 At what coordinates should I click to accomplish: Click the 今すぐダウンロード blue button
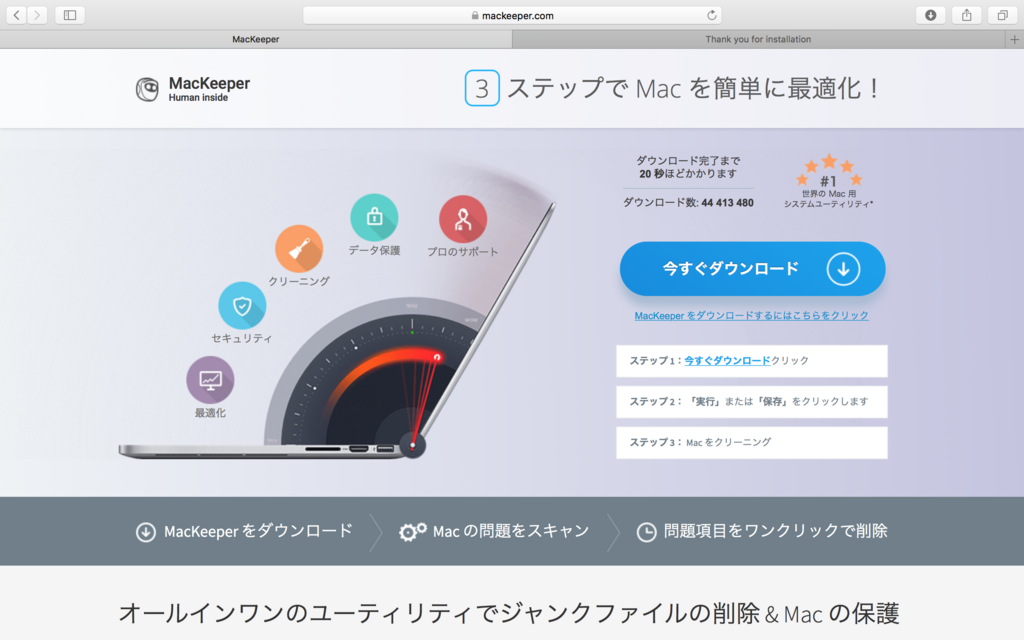pyautogui.click(x=752, y=269)
